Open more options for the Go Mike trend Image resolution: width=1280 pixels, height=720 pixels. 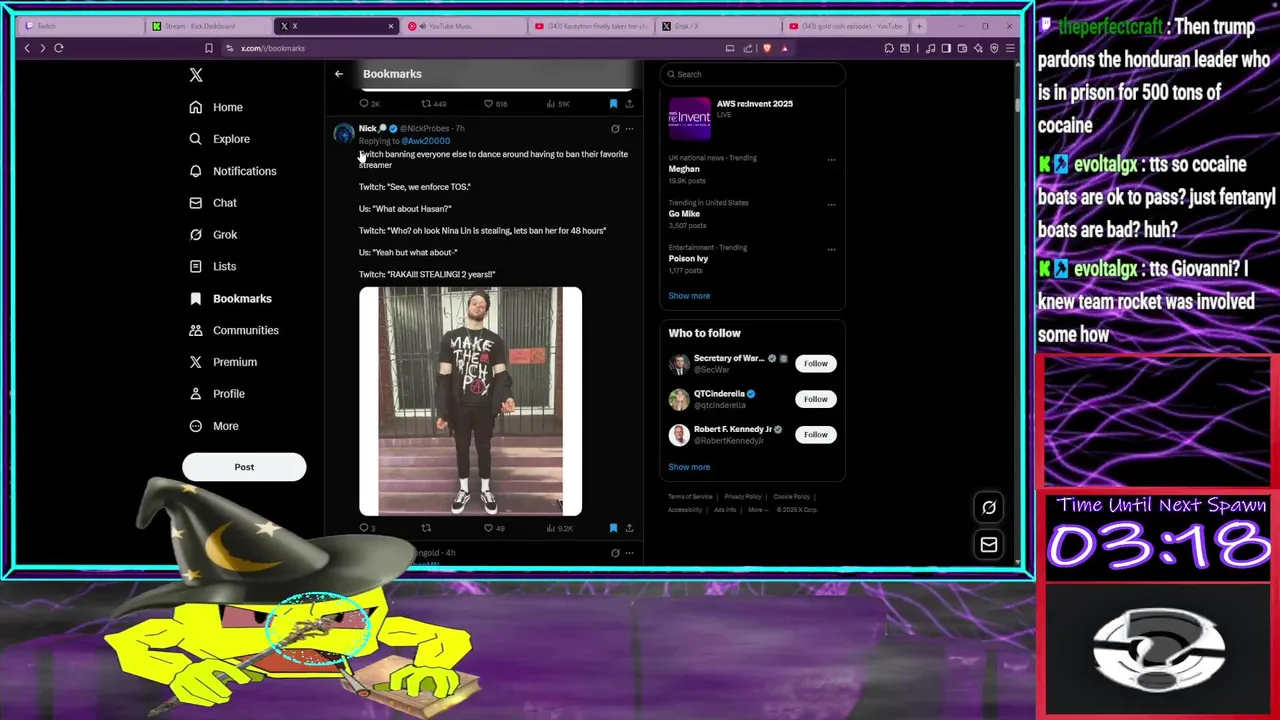[x=831, y=205]
